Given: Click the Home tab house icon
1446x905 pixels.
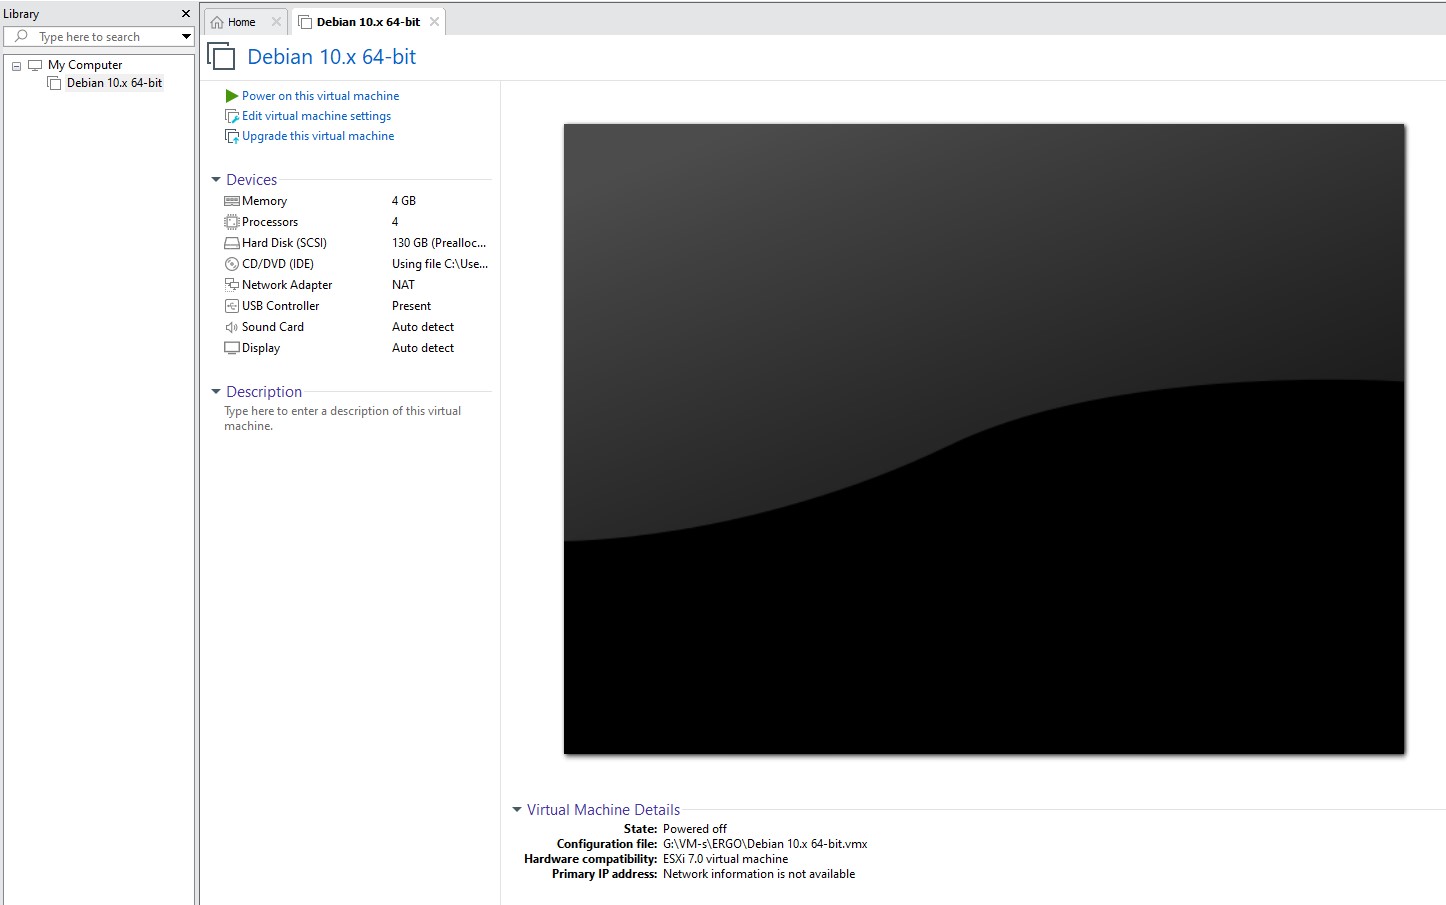Looking at the screenshot, I should pos(217,22).
